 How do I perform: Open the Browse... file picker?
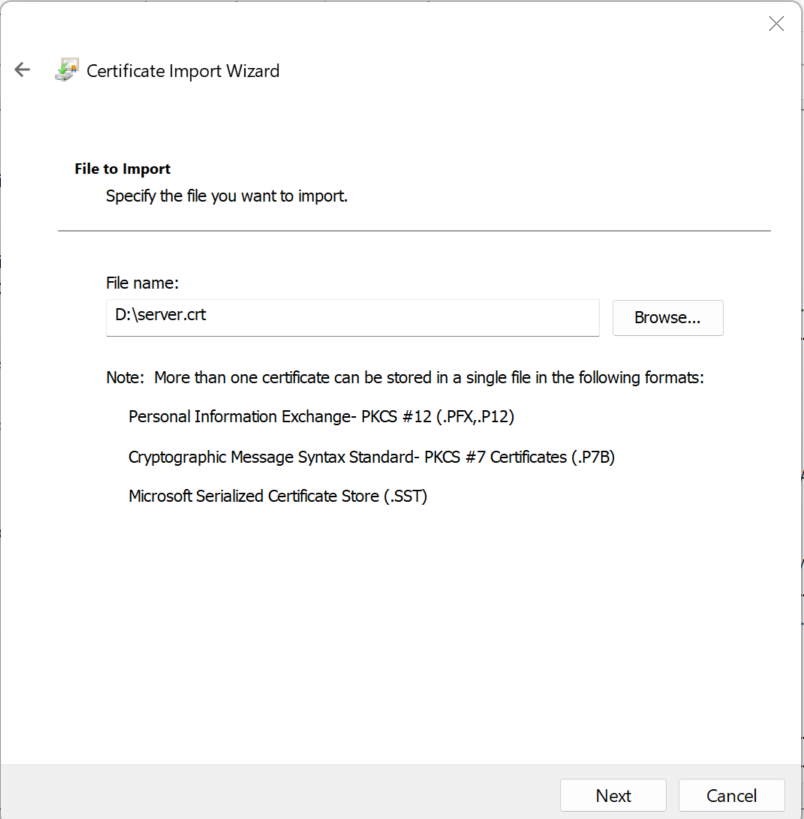[667, 318]
